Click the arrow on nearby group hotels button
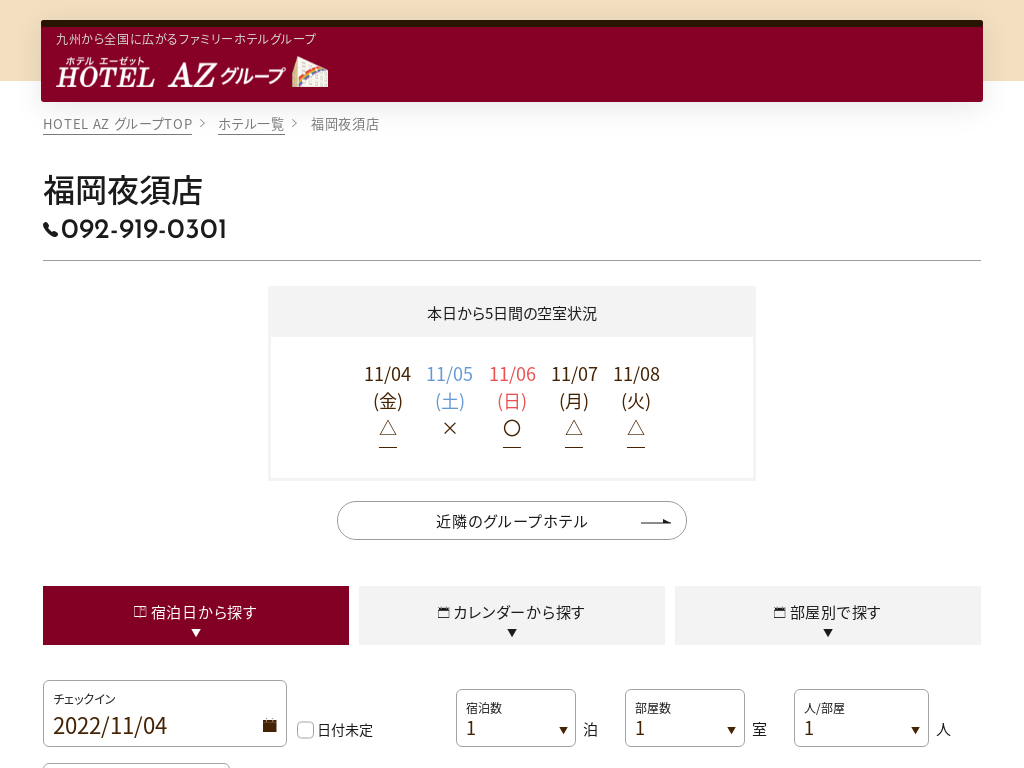This screenshot has height=768, width=1024. 656,522
